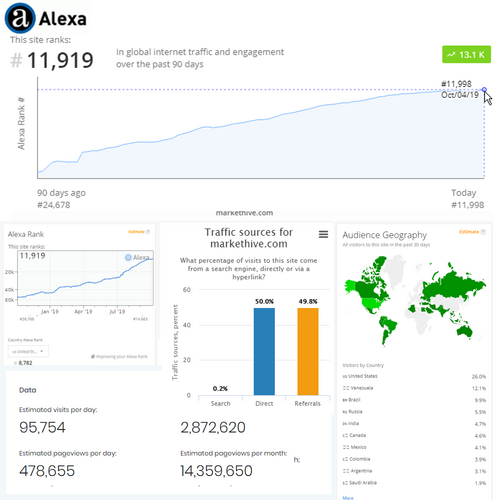The image size is (500, 500).
Task: Click the #11,919 global rank number
Action: (x=52, y=60)
